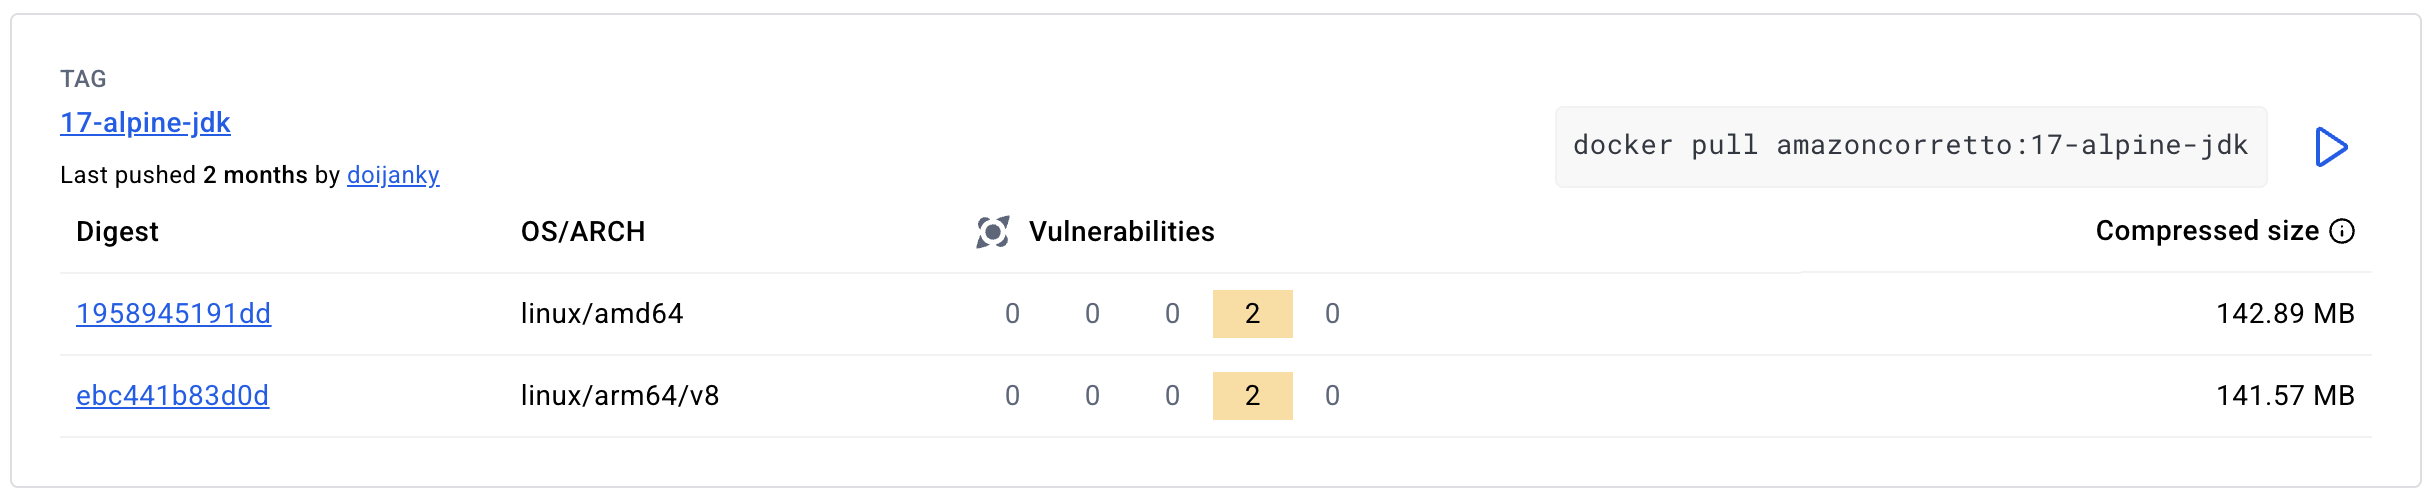Click the Run in Docker Desktop play icon
Screen dimensions: 2434x500
pyautogui.click(x=2331, y=147)
